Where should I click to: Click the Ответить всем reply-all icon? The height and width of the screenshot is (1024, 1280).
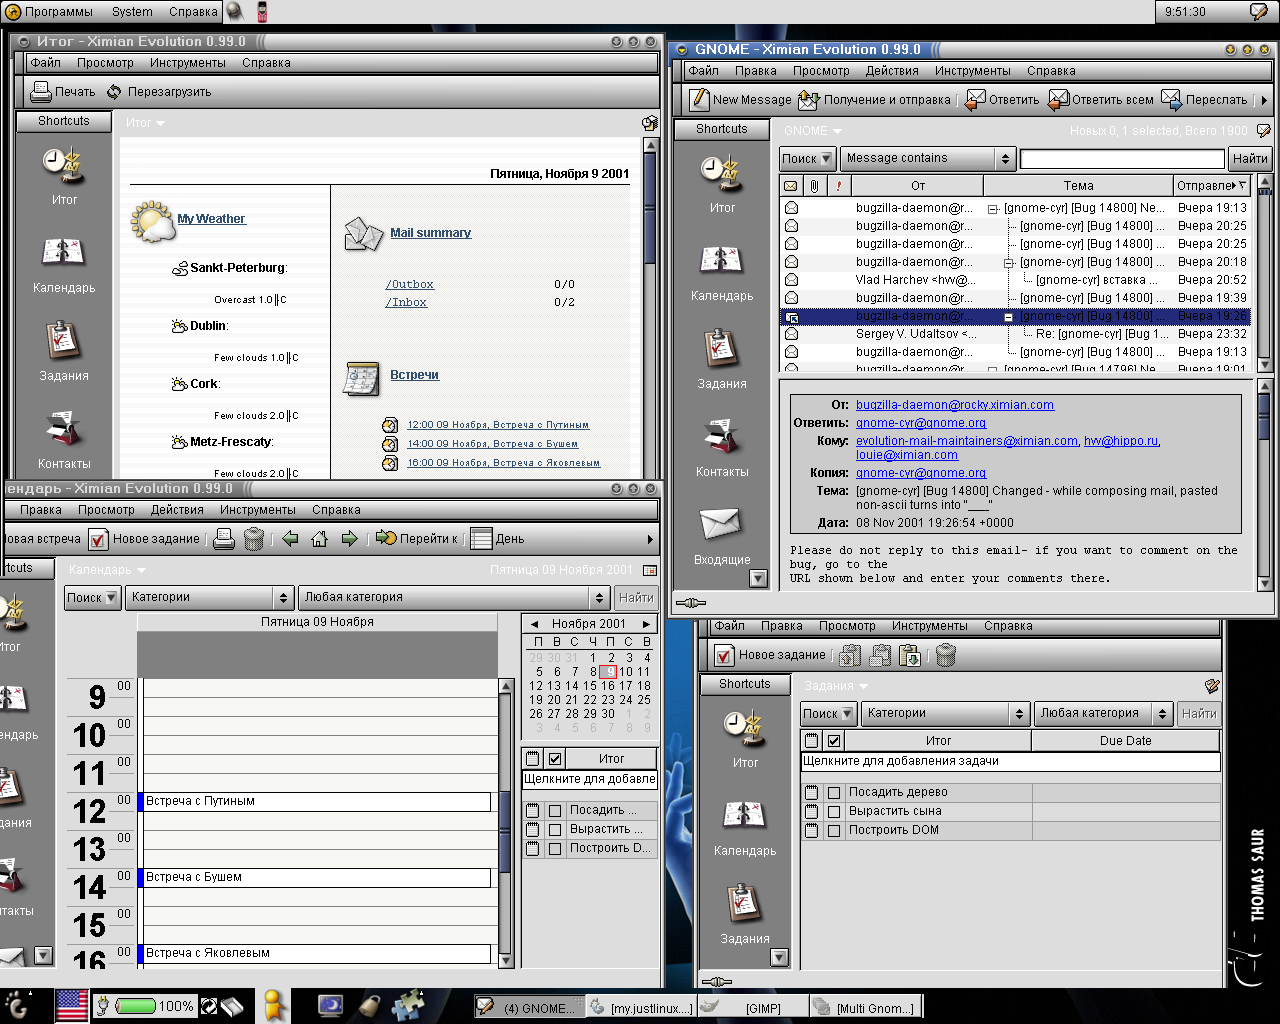pos(1058,99)
